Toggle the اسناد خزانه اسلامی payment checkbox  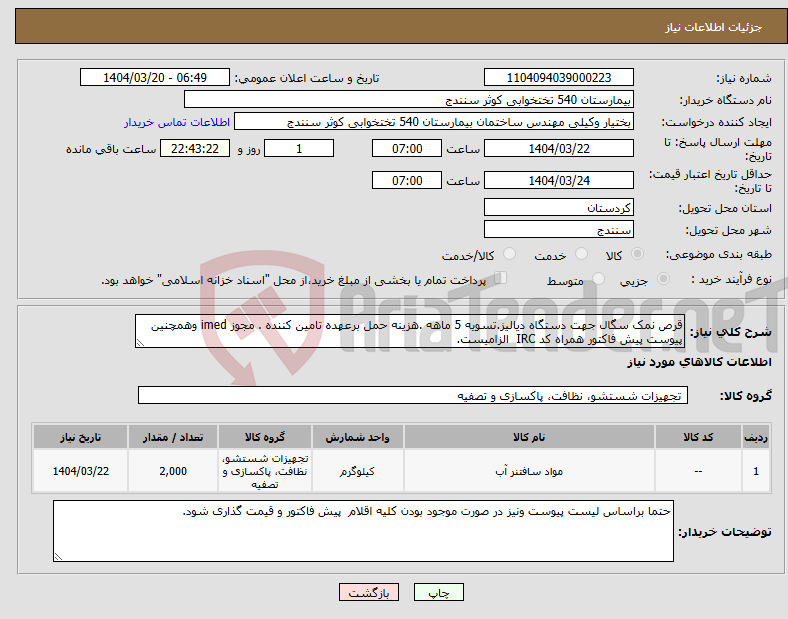(x=500, y=278)
